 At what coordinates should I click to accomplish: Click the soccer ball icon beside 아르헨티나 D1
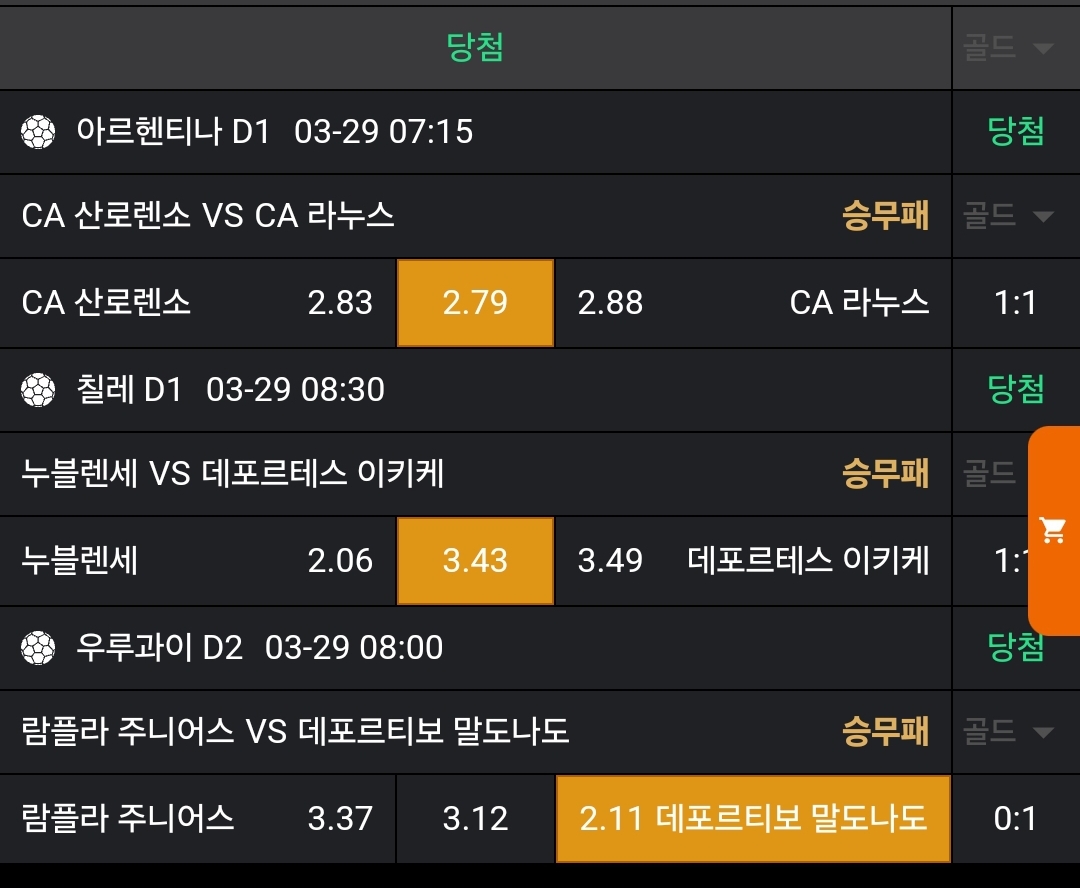point(38,132)
